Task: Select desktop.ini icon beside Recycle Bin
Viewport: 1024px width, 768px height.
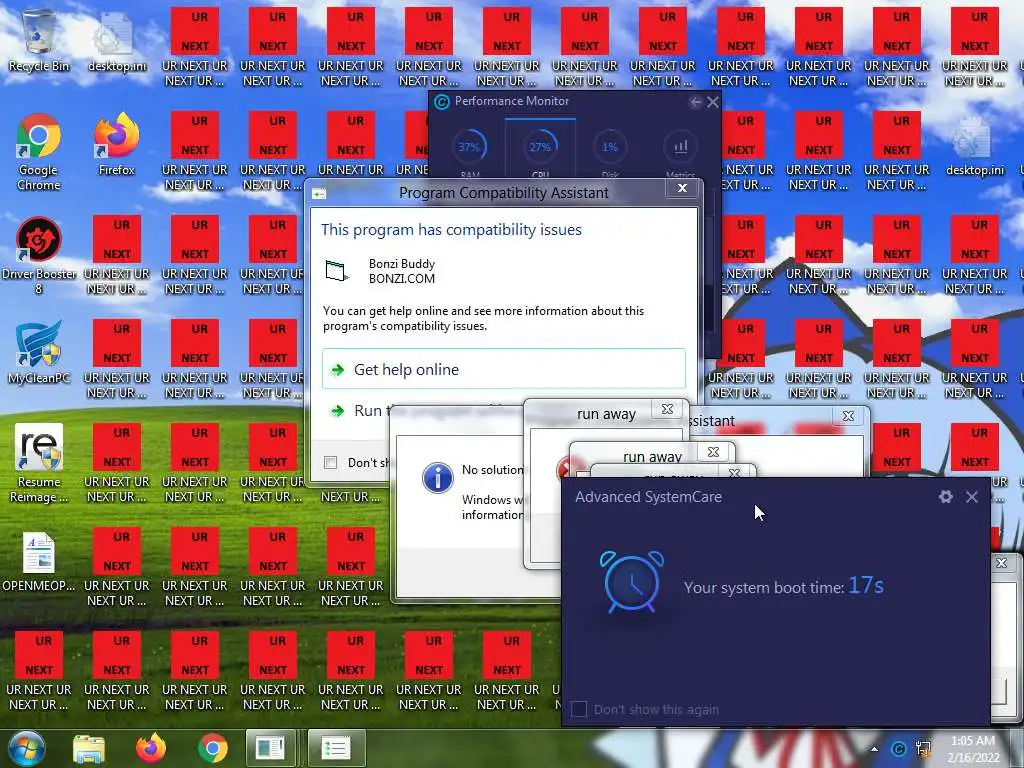Action: [x=117, y=40]
